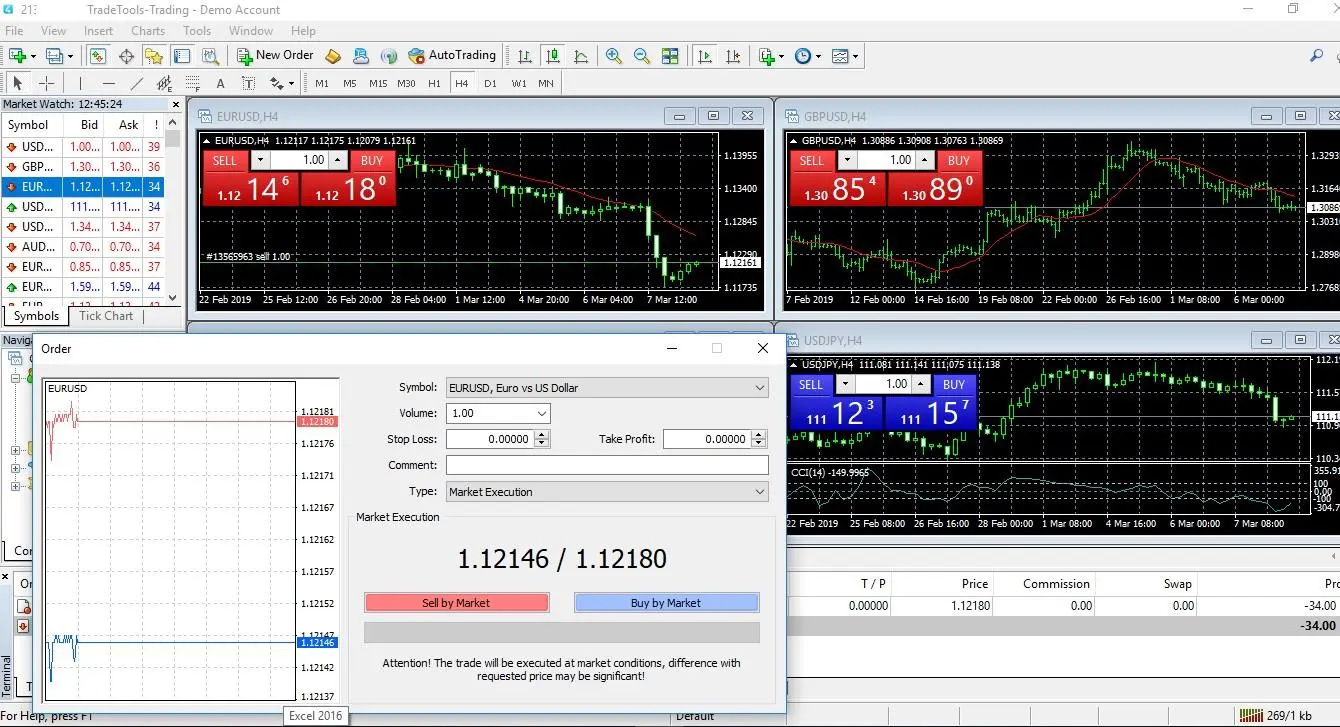Click the Take Profit value field
Viewport: 1340px width, 727px height.
pos(708,439)
